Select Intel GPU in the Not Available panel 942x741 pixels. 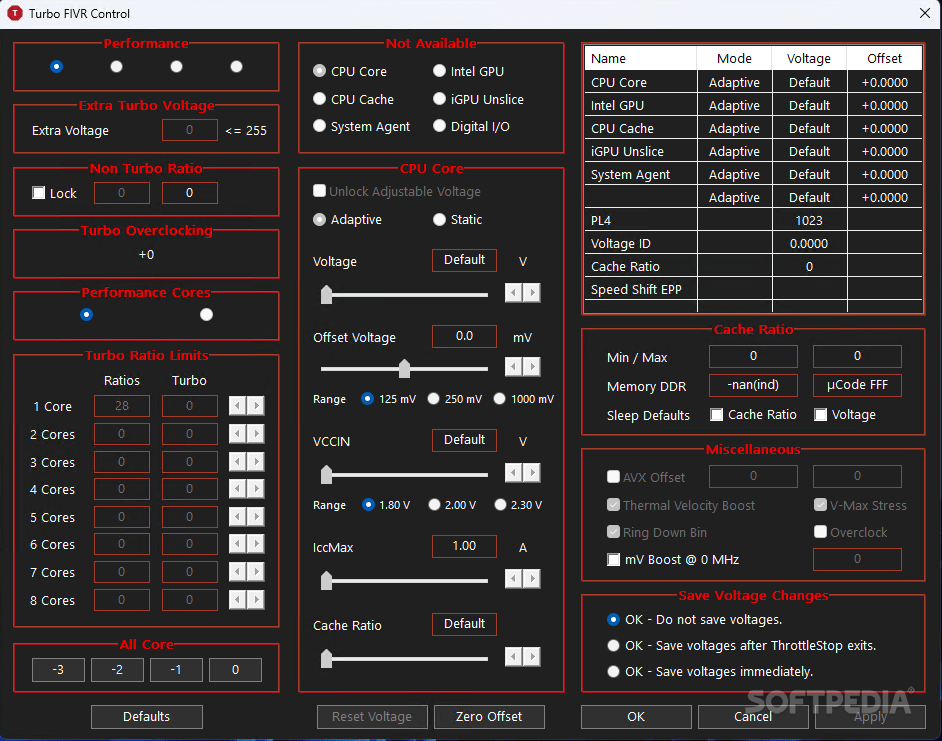(437, 71)
